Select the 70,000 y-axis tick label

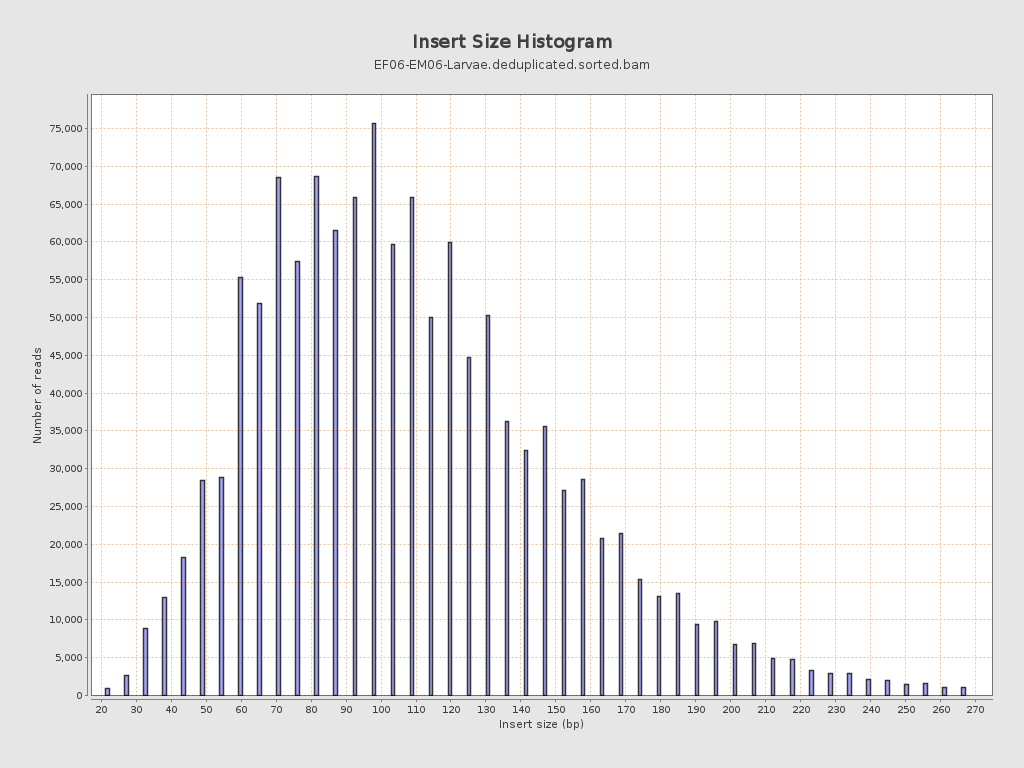point(66,167)
